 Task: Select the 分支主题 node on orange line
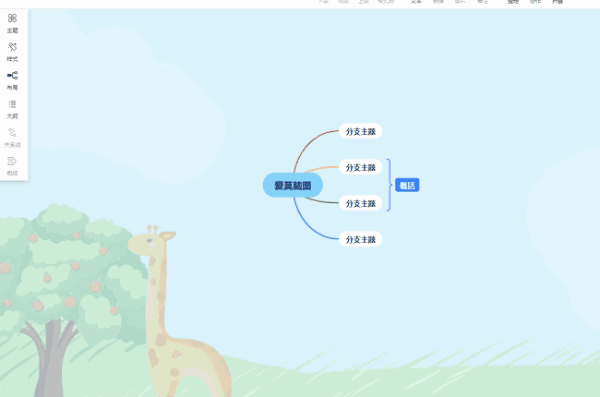[x=360, y=167]
